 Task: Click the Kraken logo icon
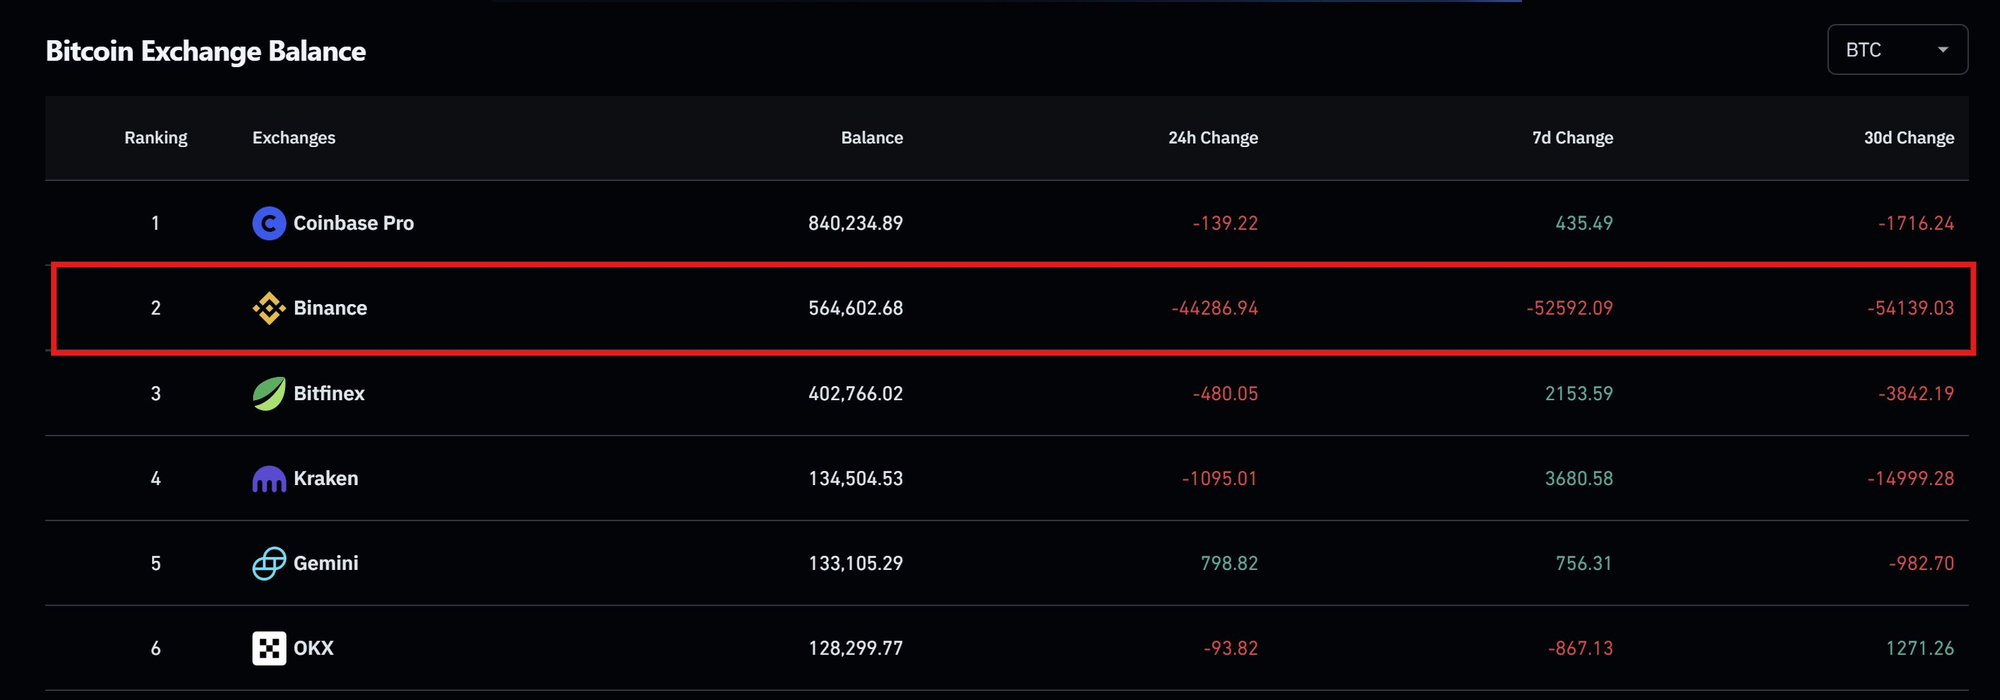269,479
